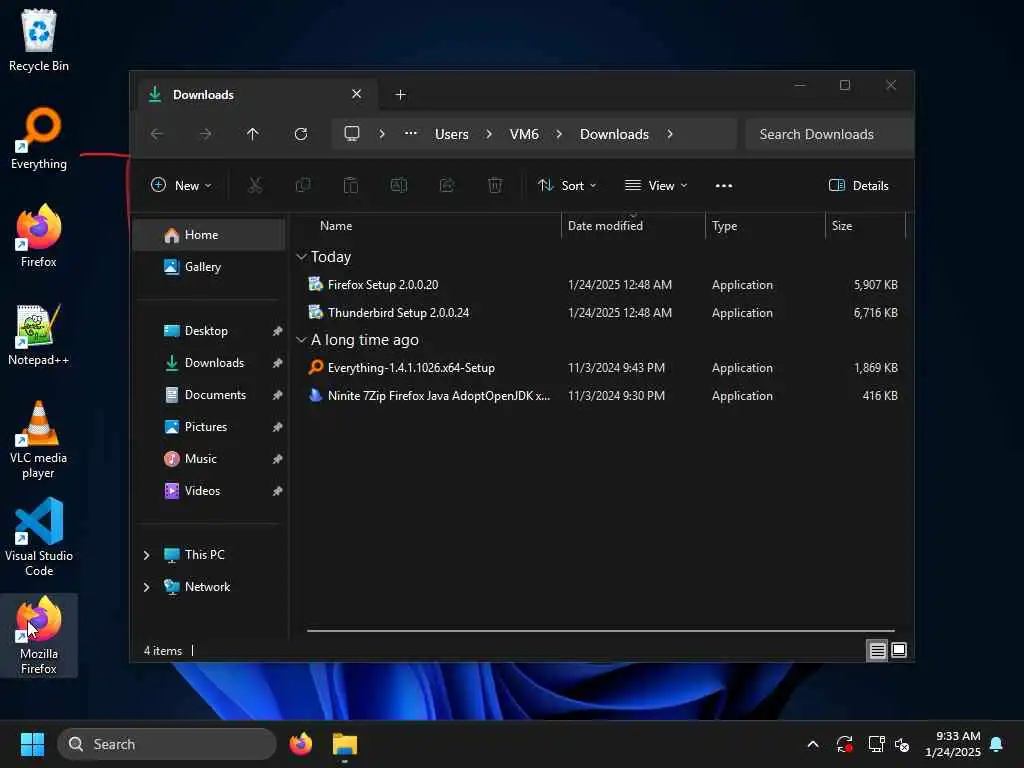Screen dimensions: 1024x768
Task: Collapse the A long time ago group
Action: point(301,340)
